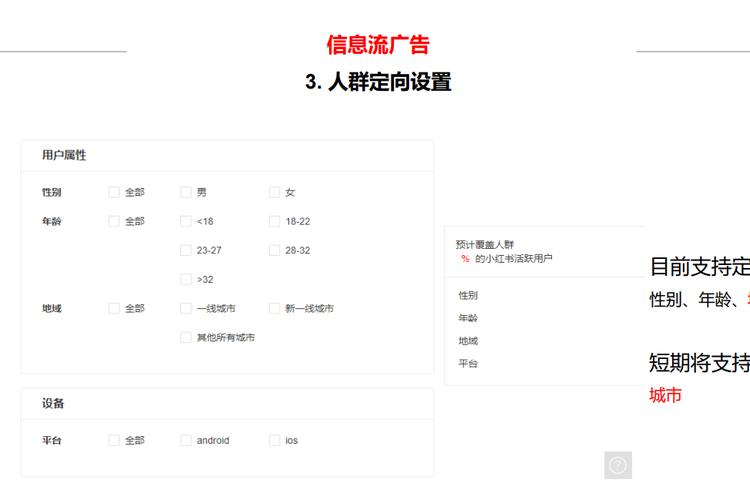Screen dimensions: 750x500
Task: Tick the <18 age checkbox
Action: (186, 222)
